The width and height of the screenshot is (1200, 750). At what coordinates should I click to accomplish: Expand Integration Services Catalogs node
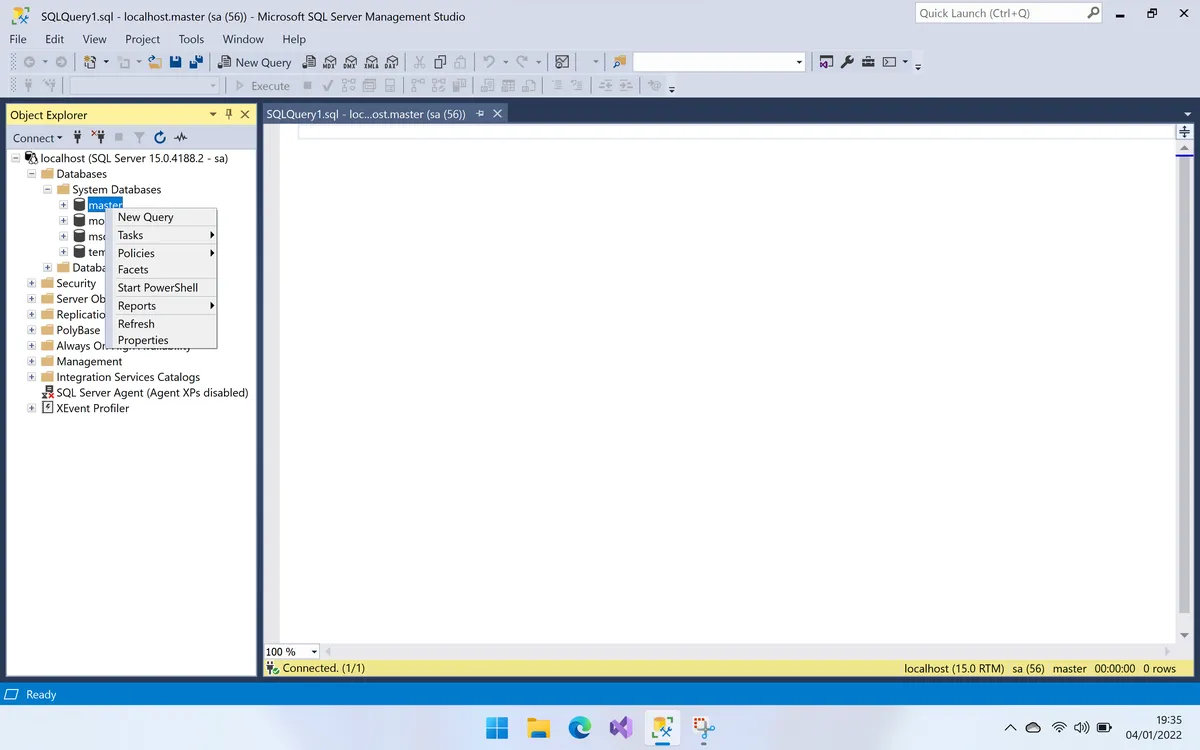pyautogui.click(x=32, y=377)
